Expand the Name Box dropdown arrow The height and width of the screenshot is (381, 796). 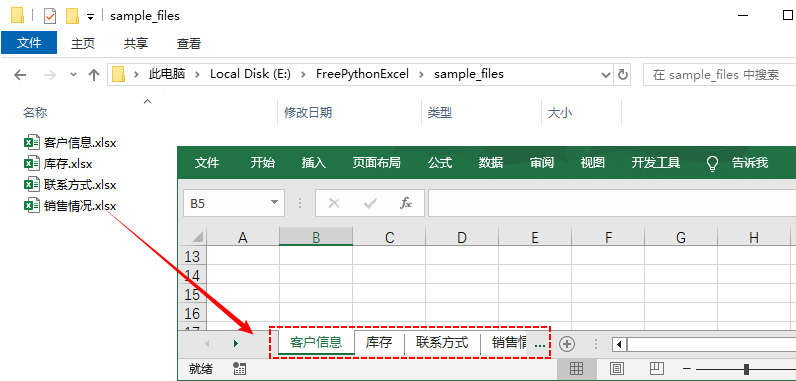pos(274,203)
